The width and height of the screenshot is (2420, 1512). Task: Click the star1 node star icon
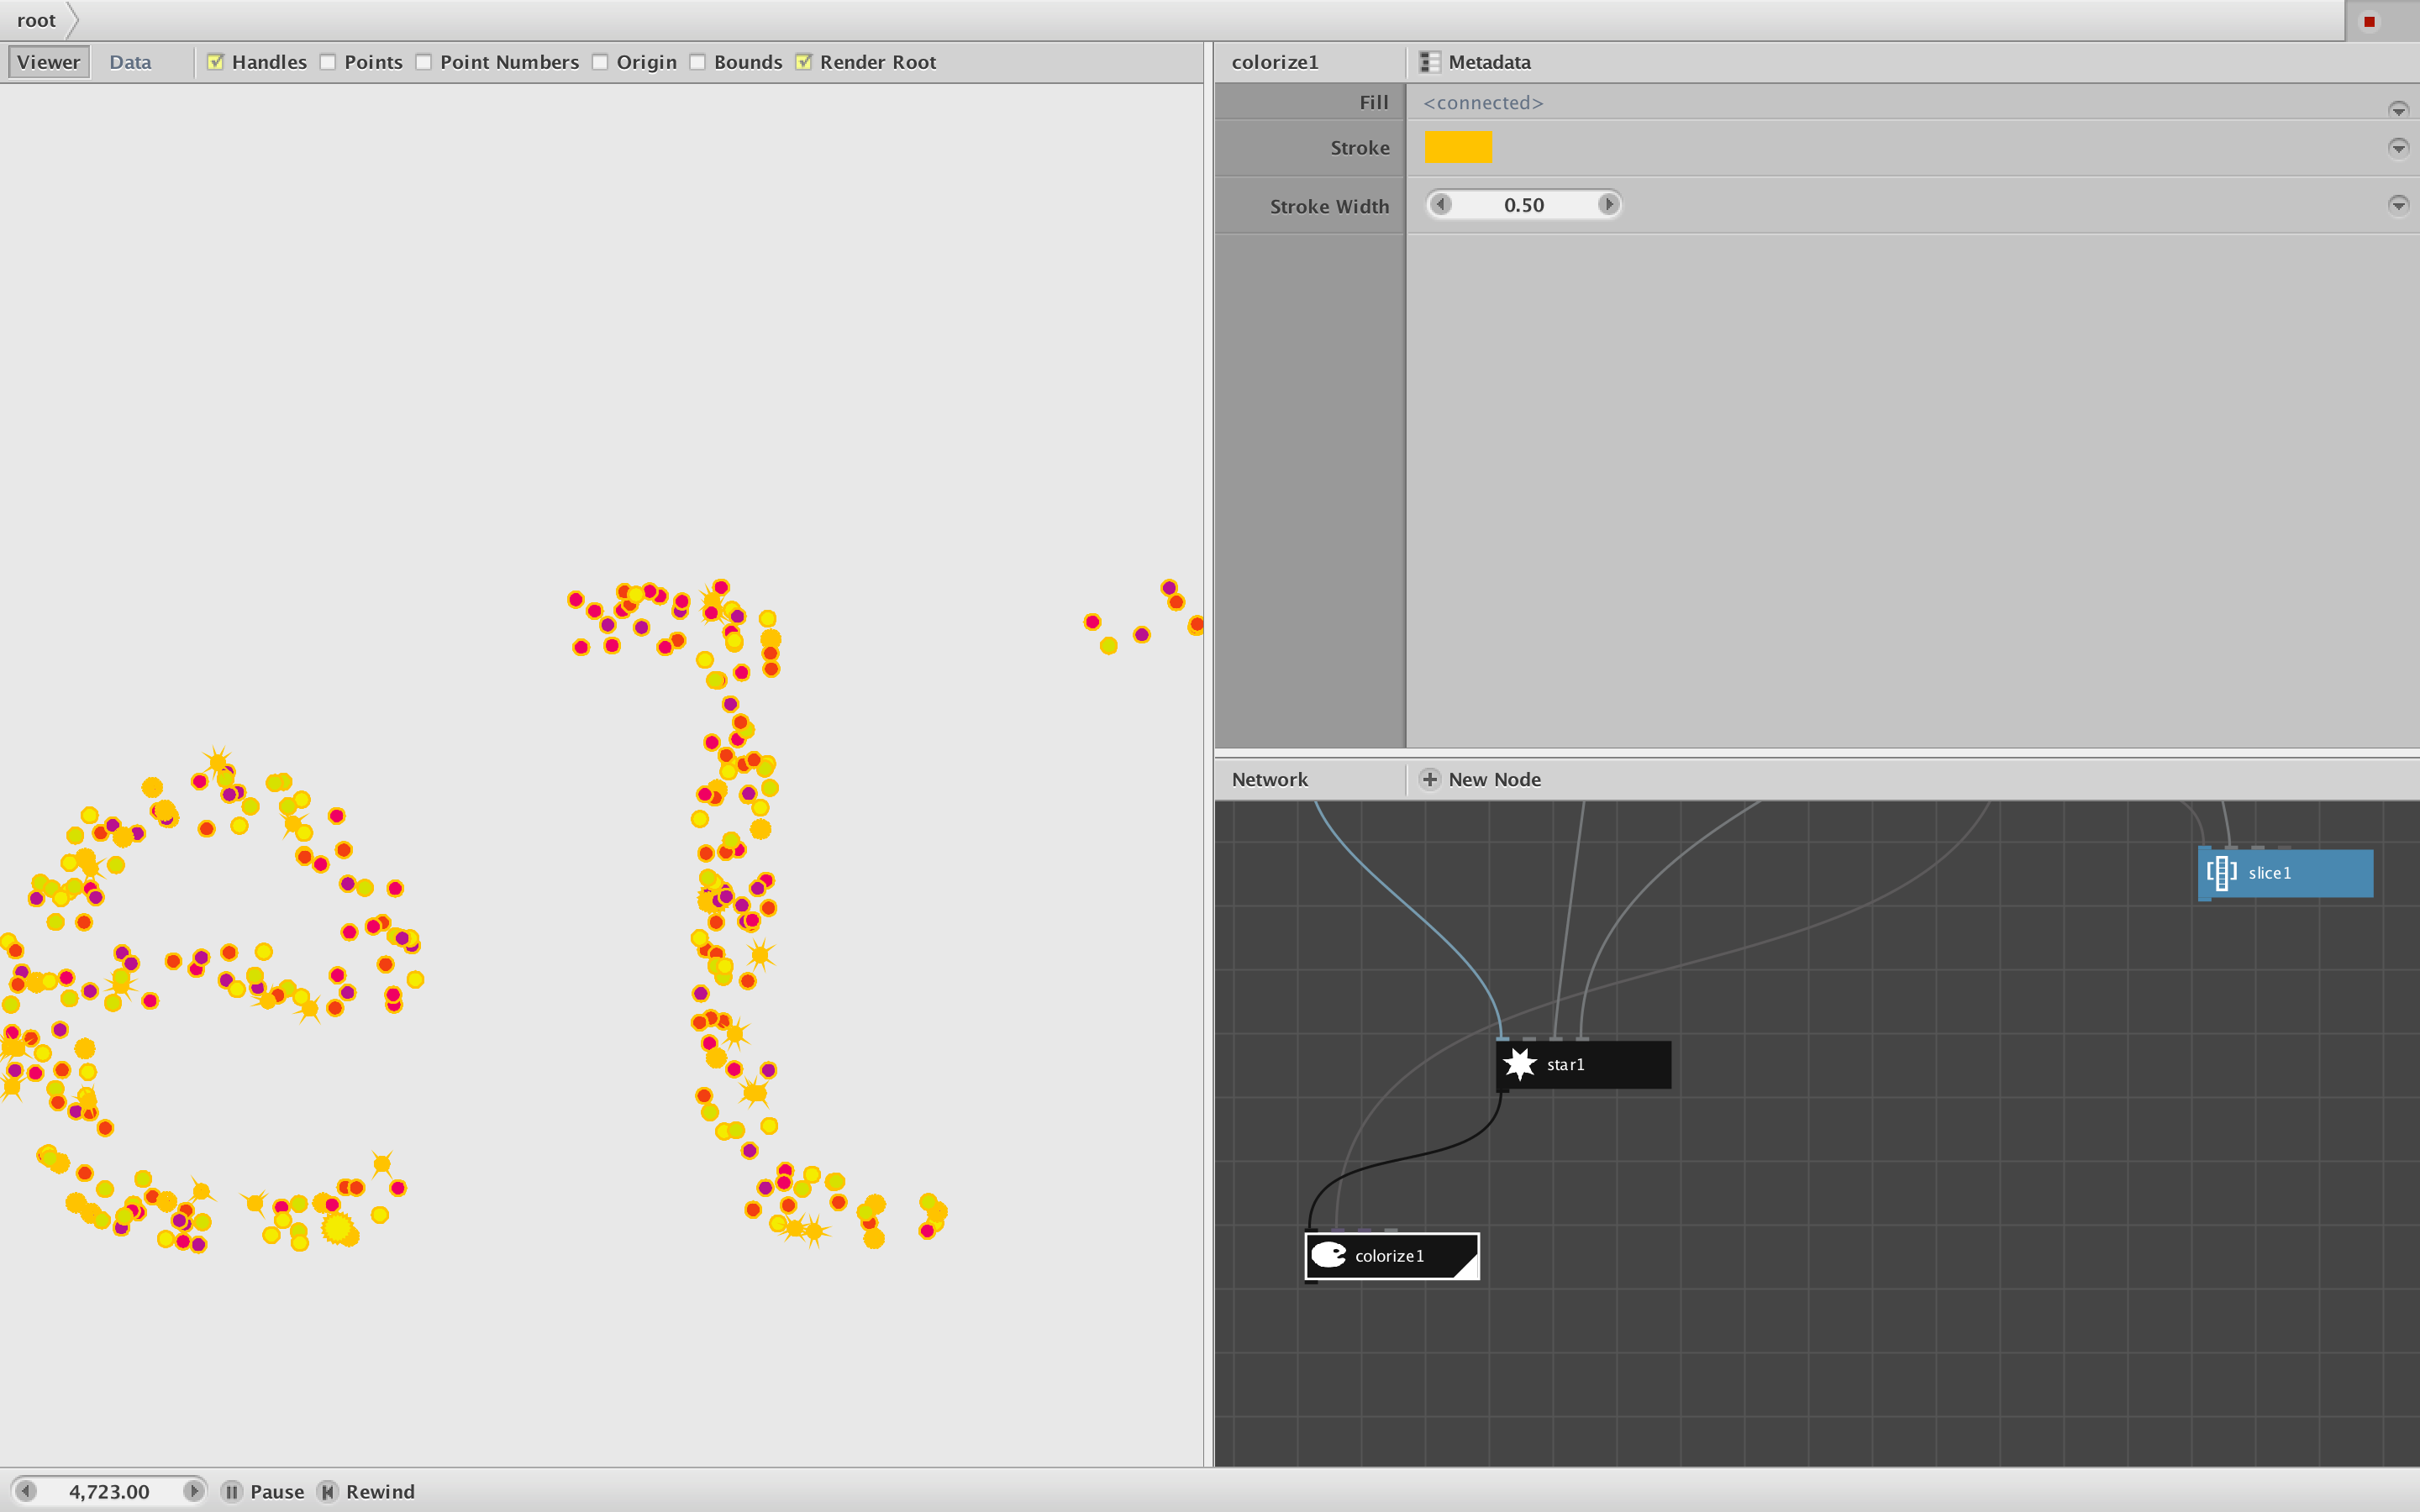tap(1520, 1064)
